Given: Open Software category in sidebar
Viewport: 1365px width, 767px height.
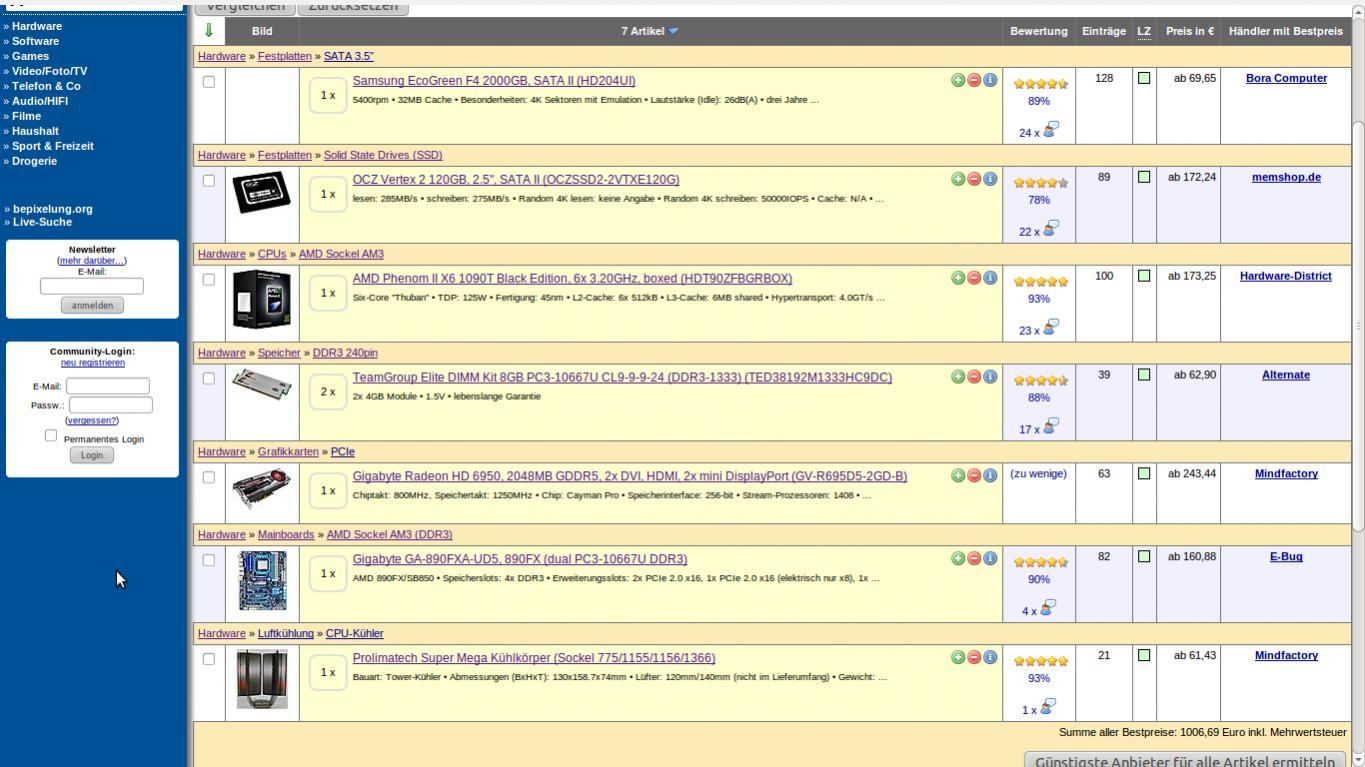Looking at the screenshot, I should [35, 41].
